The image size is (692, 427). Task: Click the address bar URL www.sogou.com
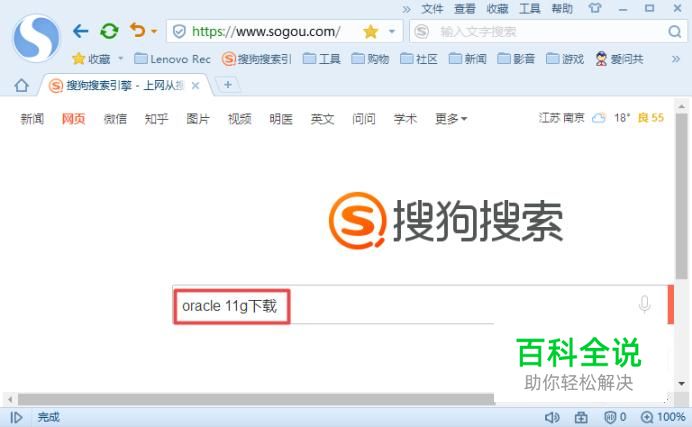click(x=266, y=31)
